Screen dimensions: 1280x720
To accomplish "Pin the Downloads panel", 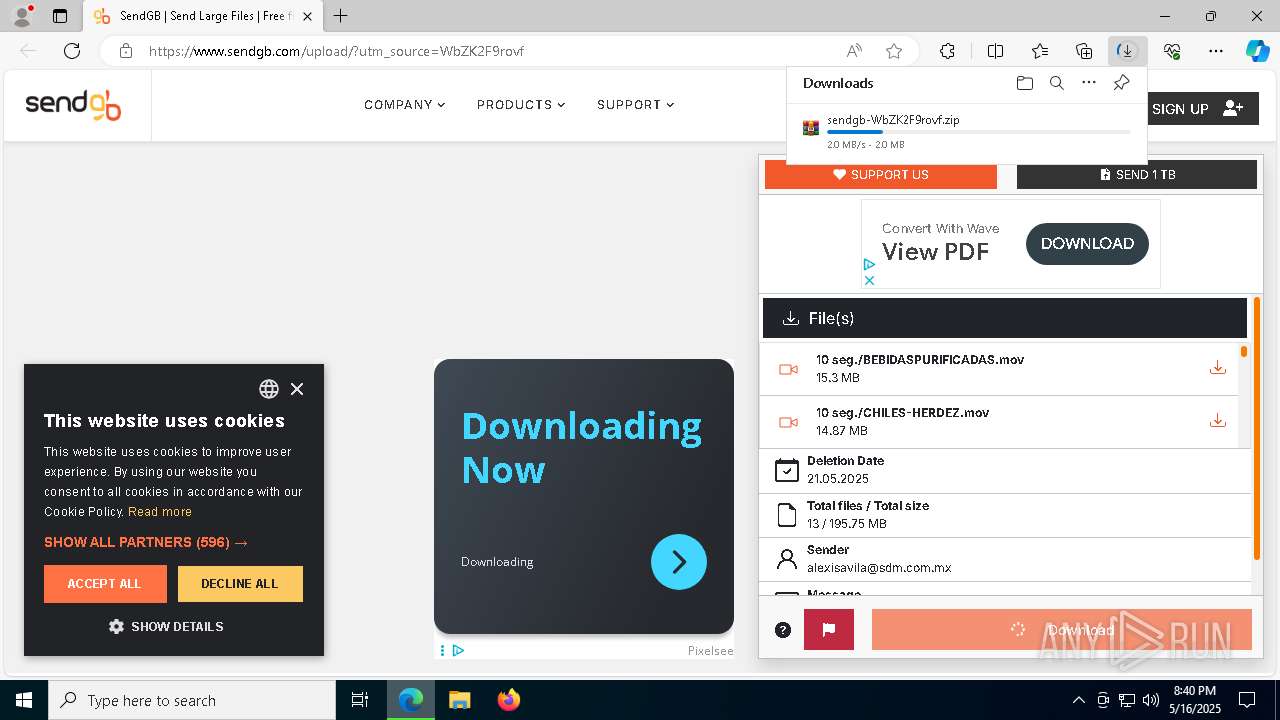I will (x=1121, y=83).
